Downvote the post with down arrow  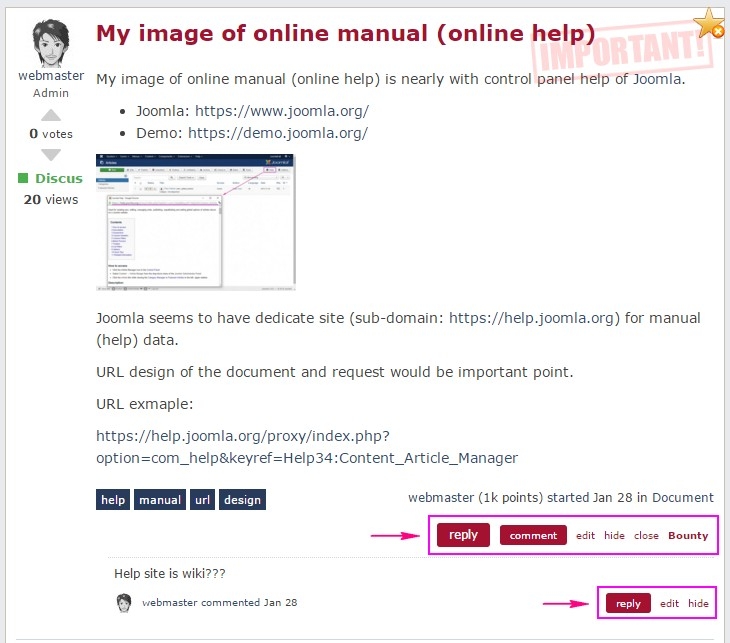coord(51,154)
